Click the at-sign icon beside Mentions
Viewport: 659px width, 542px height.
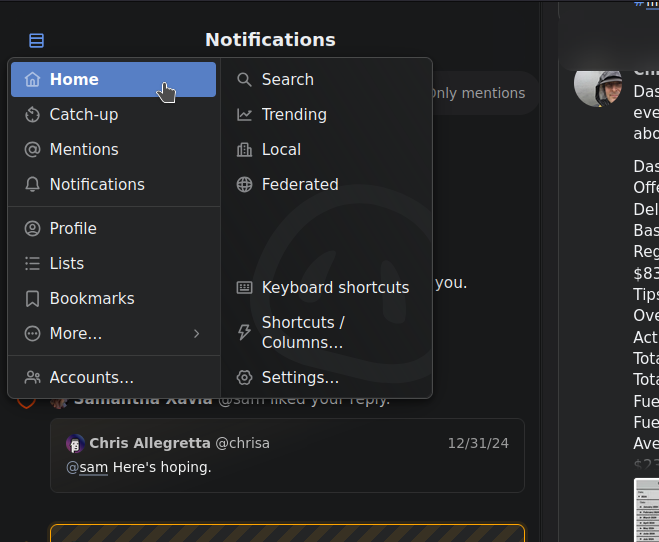point(32,150)
